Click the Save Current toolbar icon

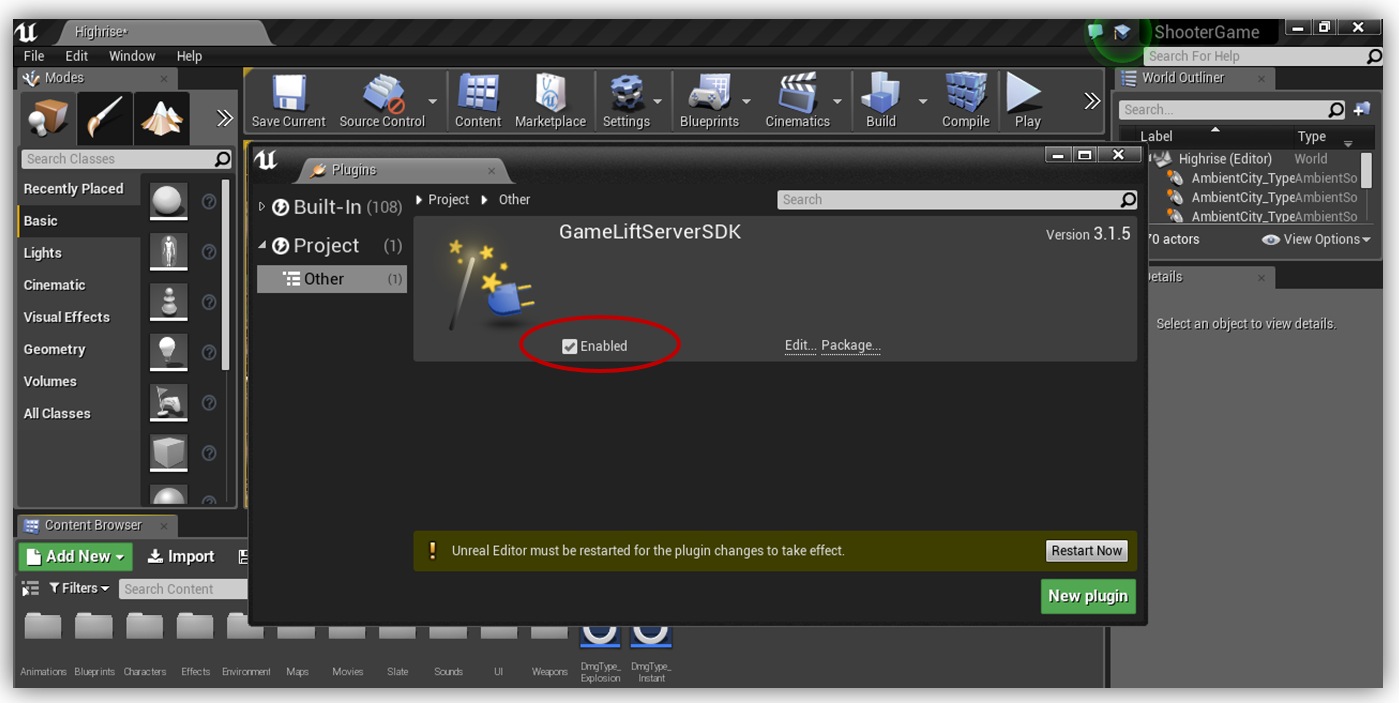(288, 100)
